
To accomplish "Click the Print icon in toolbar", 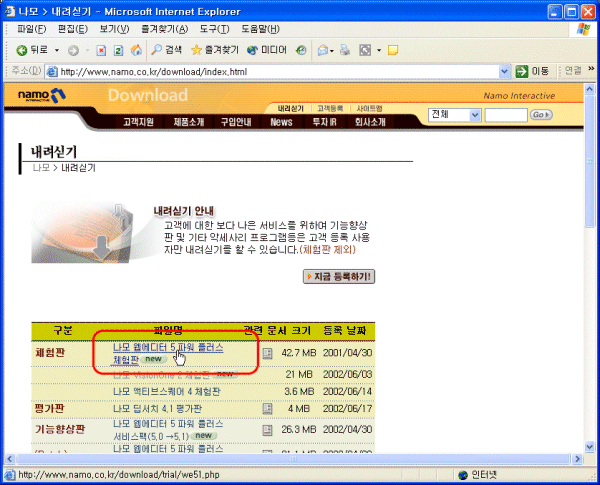I will click(345, 50).
